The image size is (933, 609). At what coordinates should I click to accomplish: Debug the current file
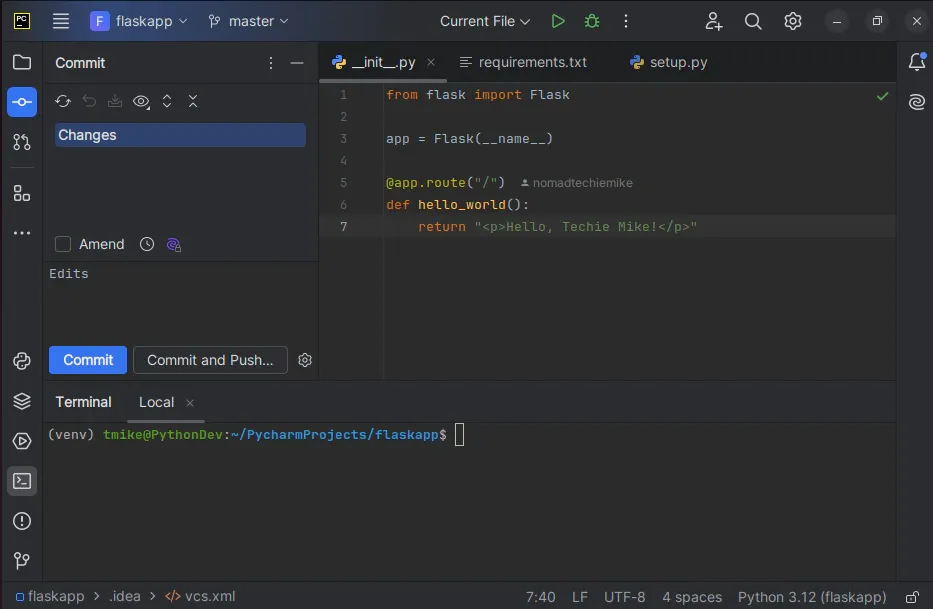point(591,21)
